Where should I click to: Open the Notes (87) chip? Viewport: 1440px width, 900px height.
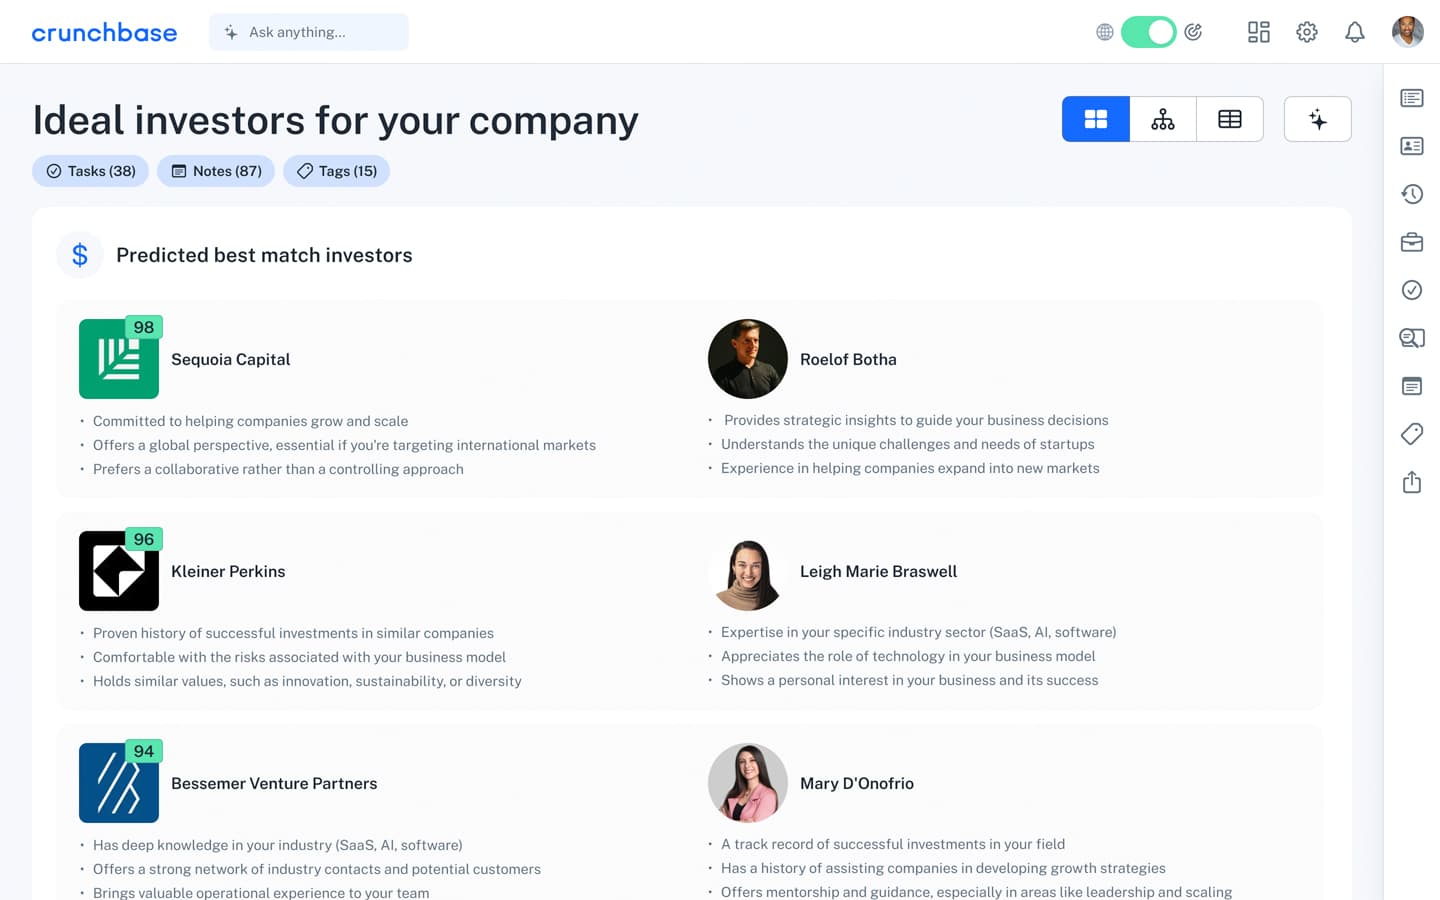216,171
